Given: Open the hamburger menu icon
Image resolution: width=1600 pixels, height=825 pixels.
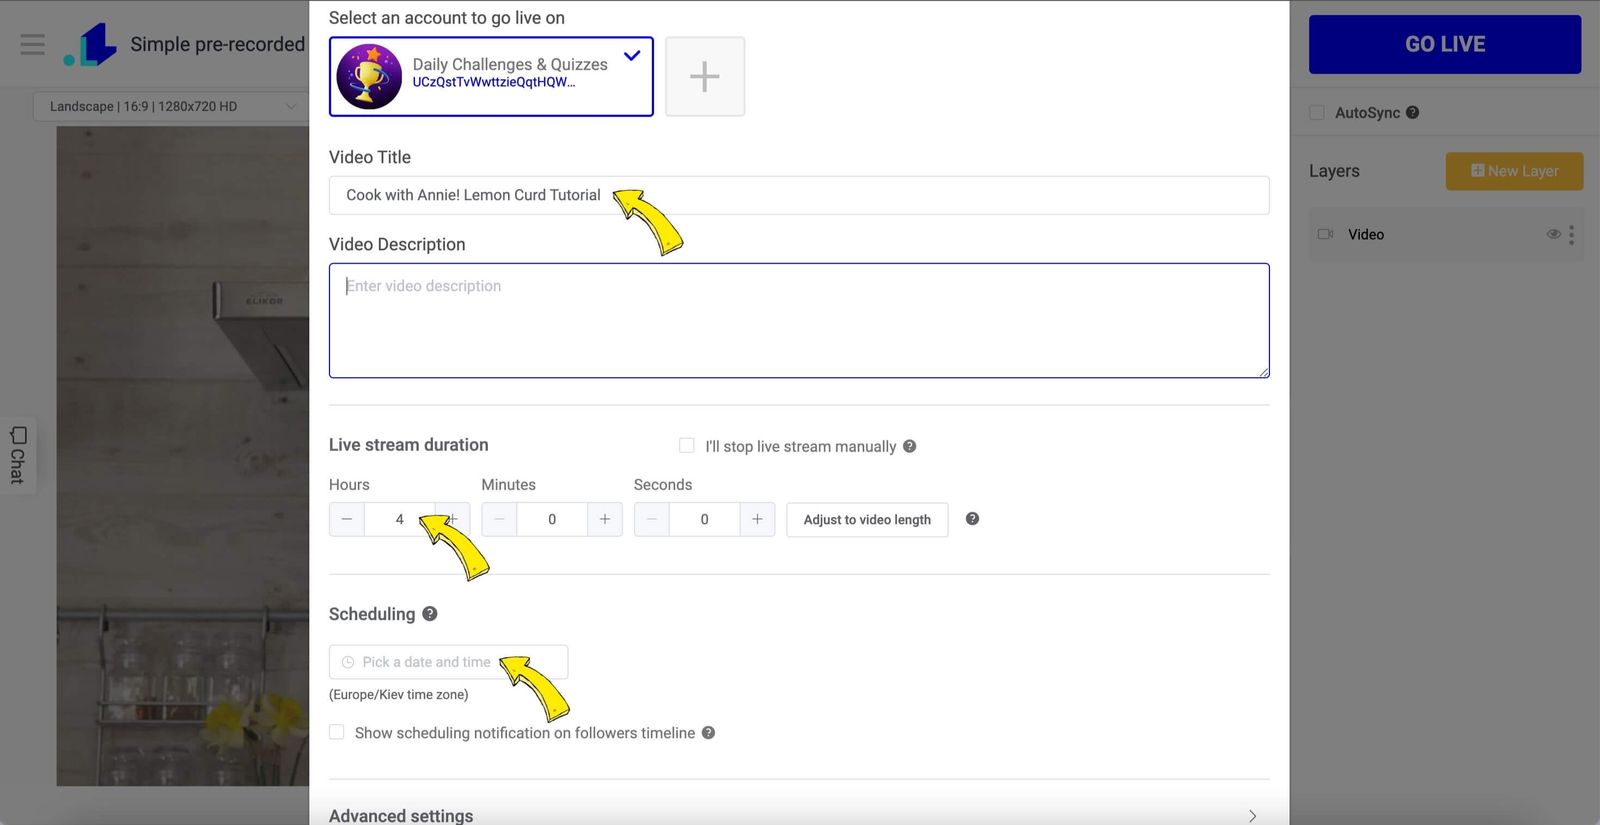Looking at the screenshot, I should coord(33,45).
